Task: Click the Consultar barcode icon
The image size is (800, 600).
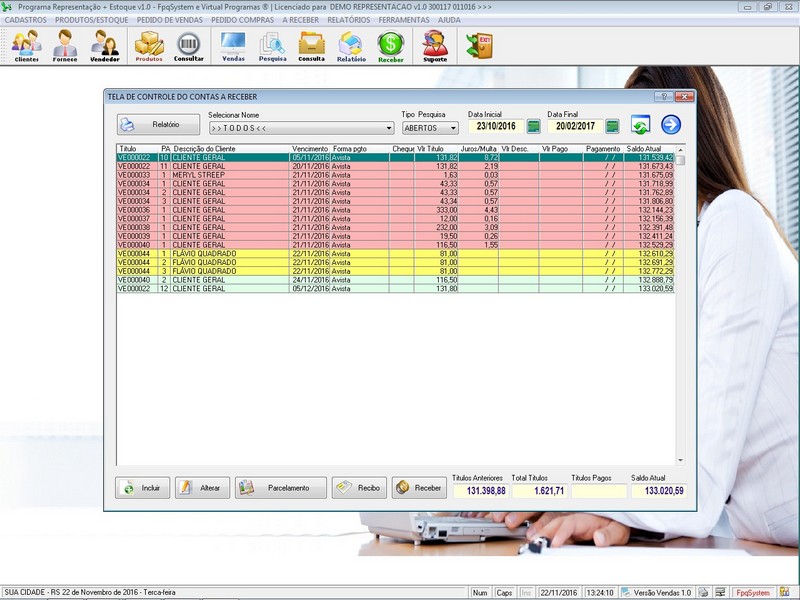Action: click(x=188, y=45)
